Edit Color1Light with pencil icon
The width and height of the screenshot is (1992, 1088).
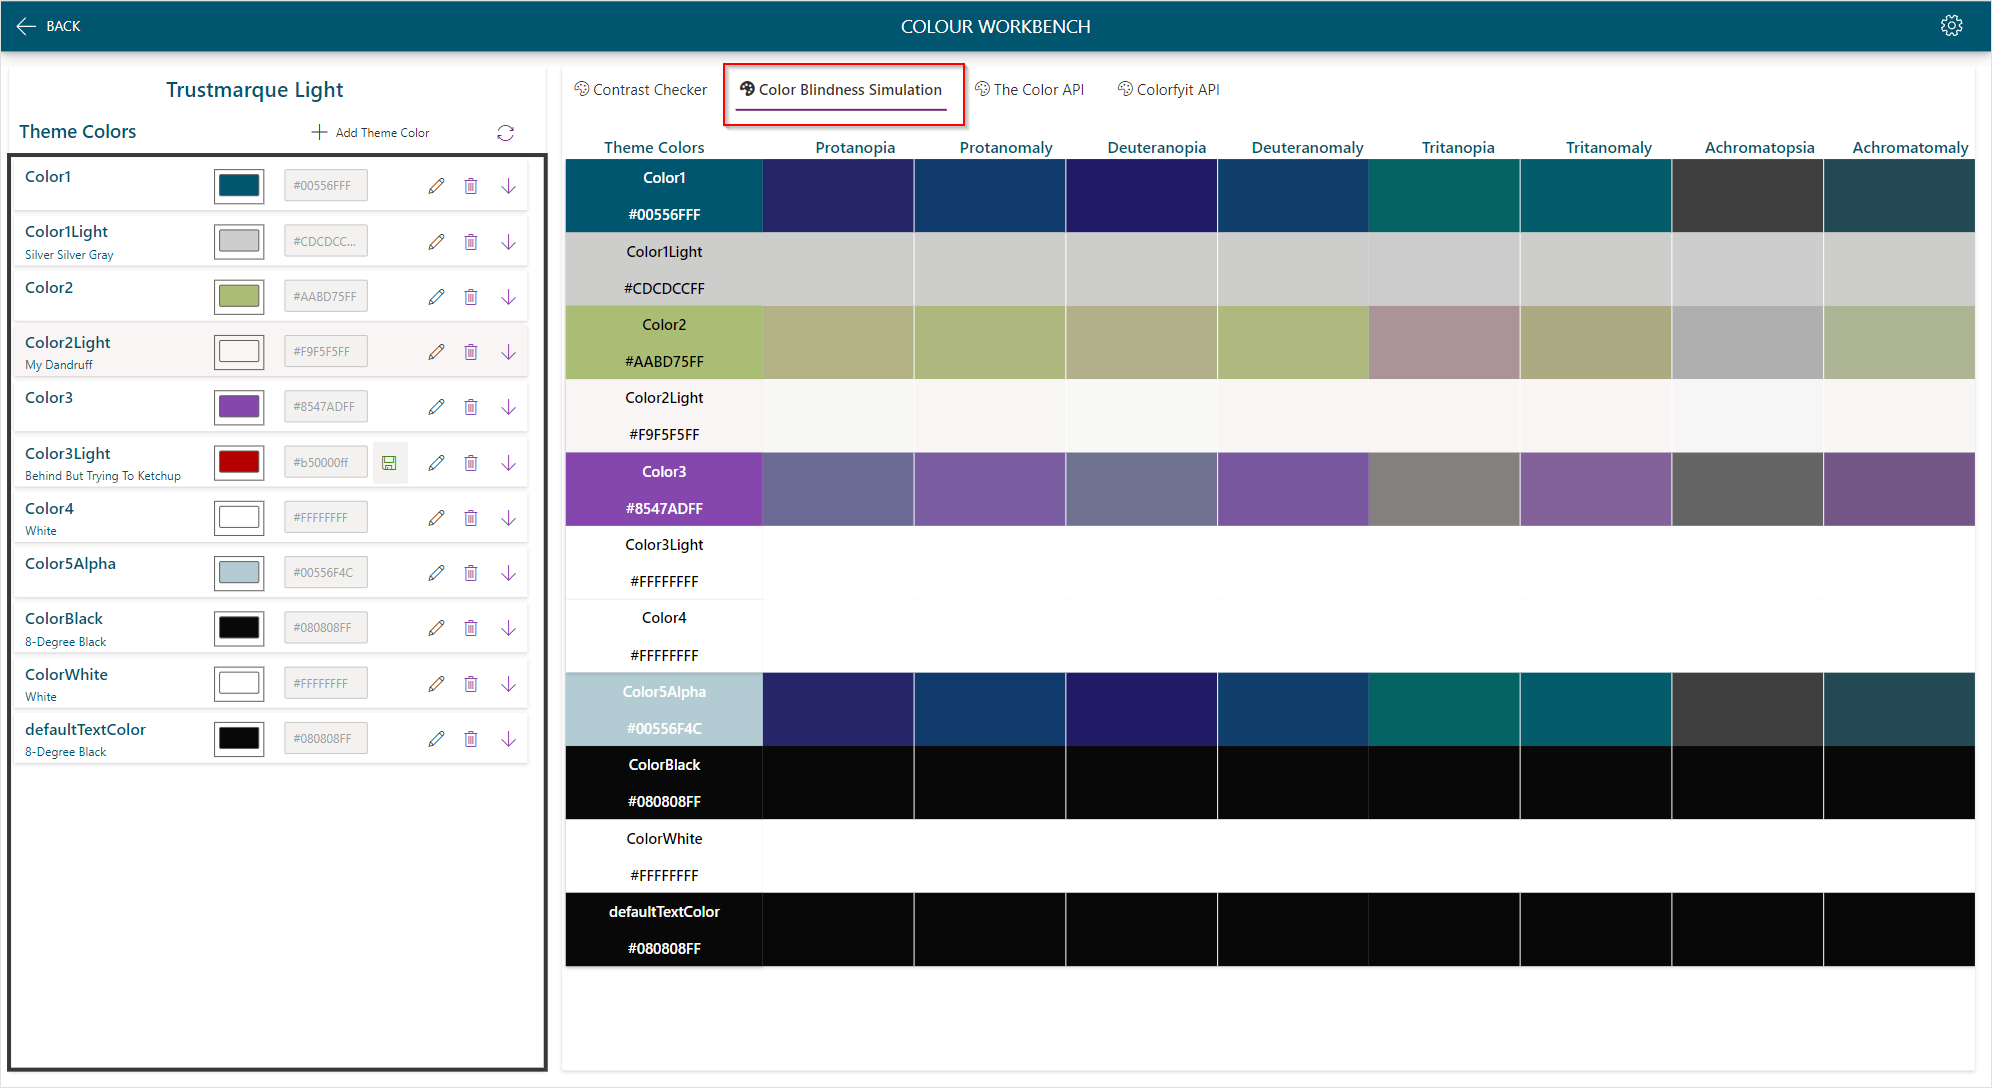437,241
